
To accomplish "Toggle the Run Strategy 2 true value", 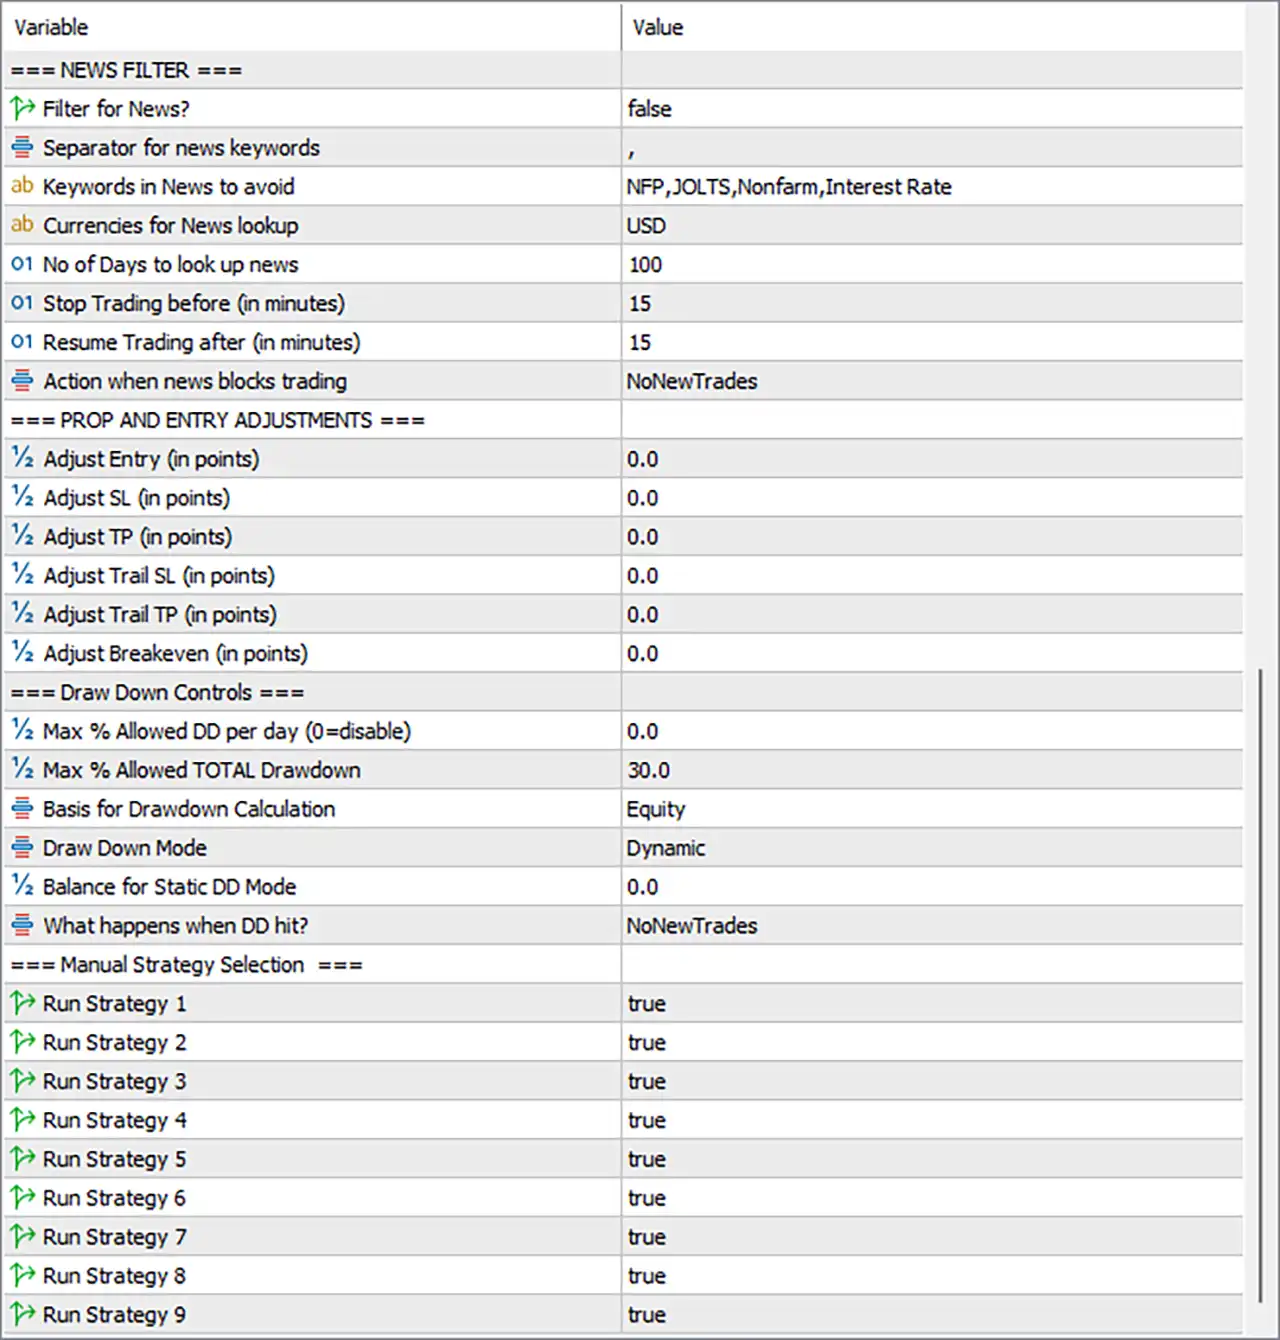I will (x=932, y=1042).
